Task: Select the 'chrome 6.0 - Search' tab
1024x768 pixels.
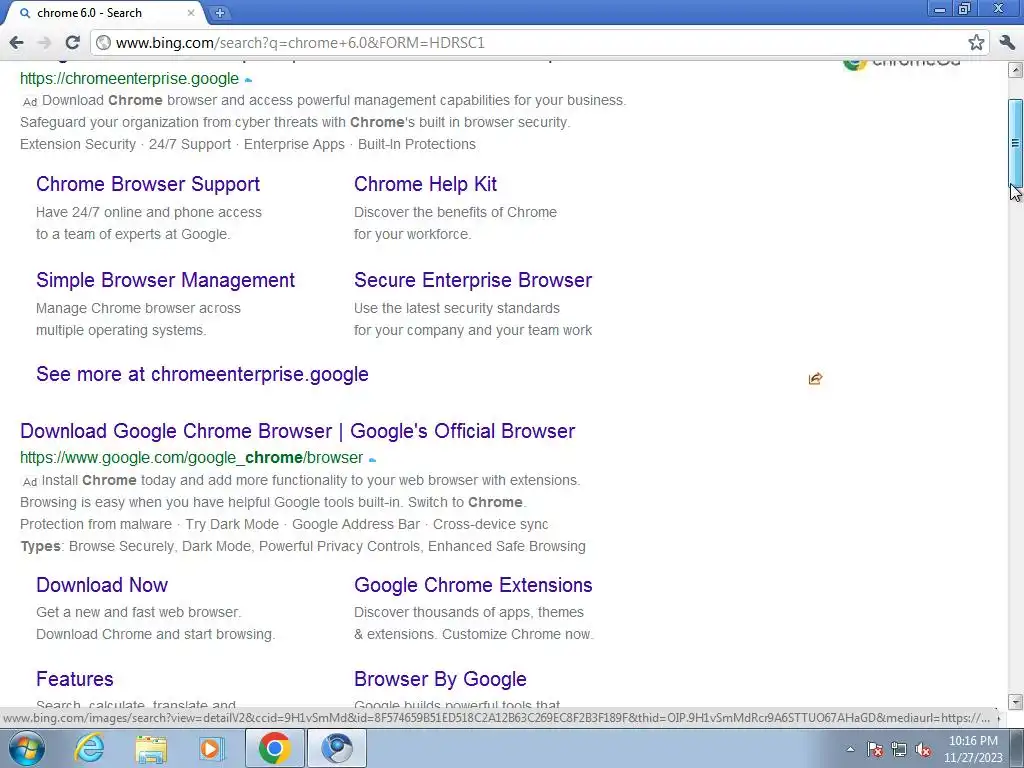Action: pyautogui.click(x=104, y=12)
